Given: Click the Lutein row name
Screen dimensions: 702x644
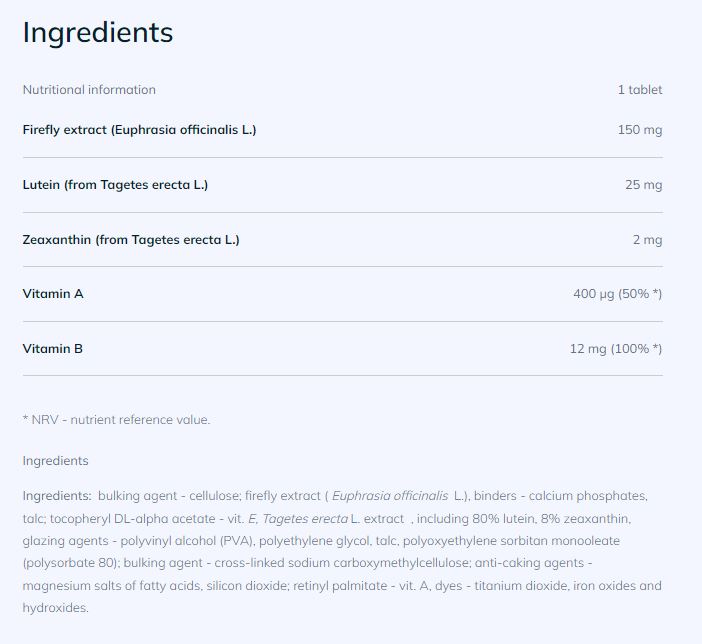Looking at the screenshot, I should click(x=115, y=185).
